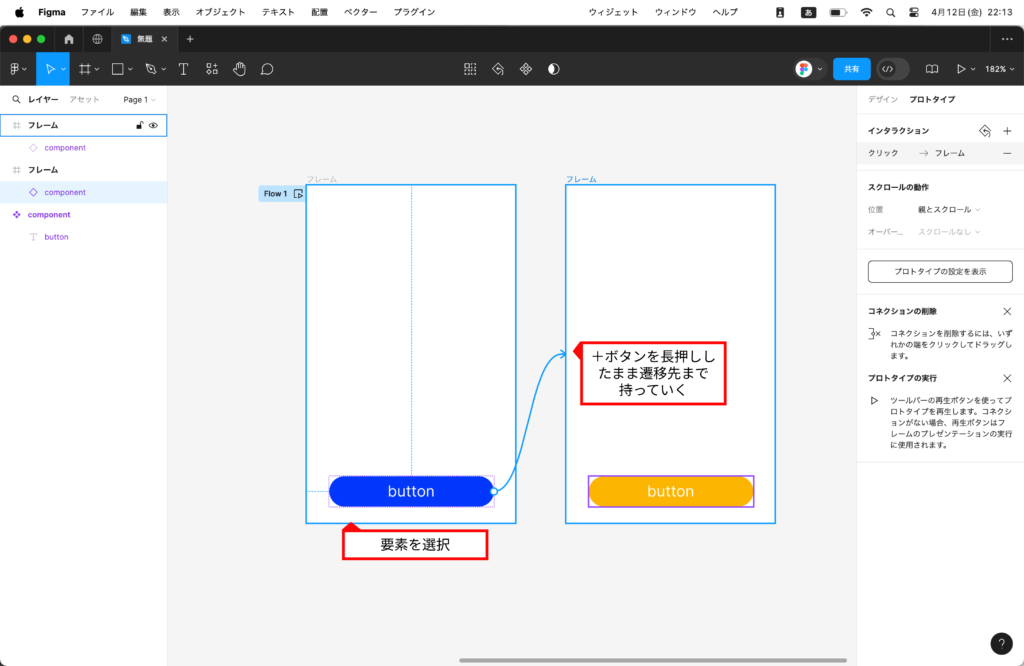Click the contrast mask icon in toolbar

(x=554, y=69)
